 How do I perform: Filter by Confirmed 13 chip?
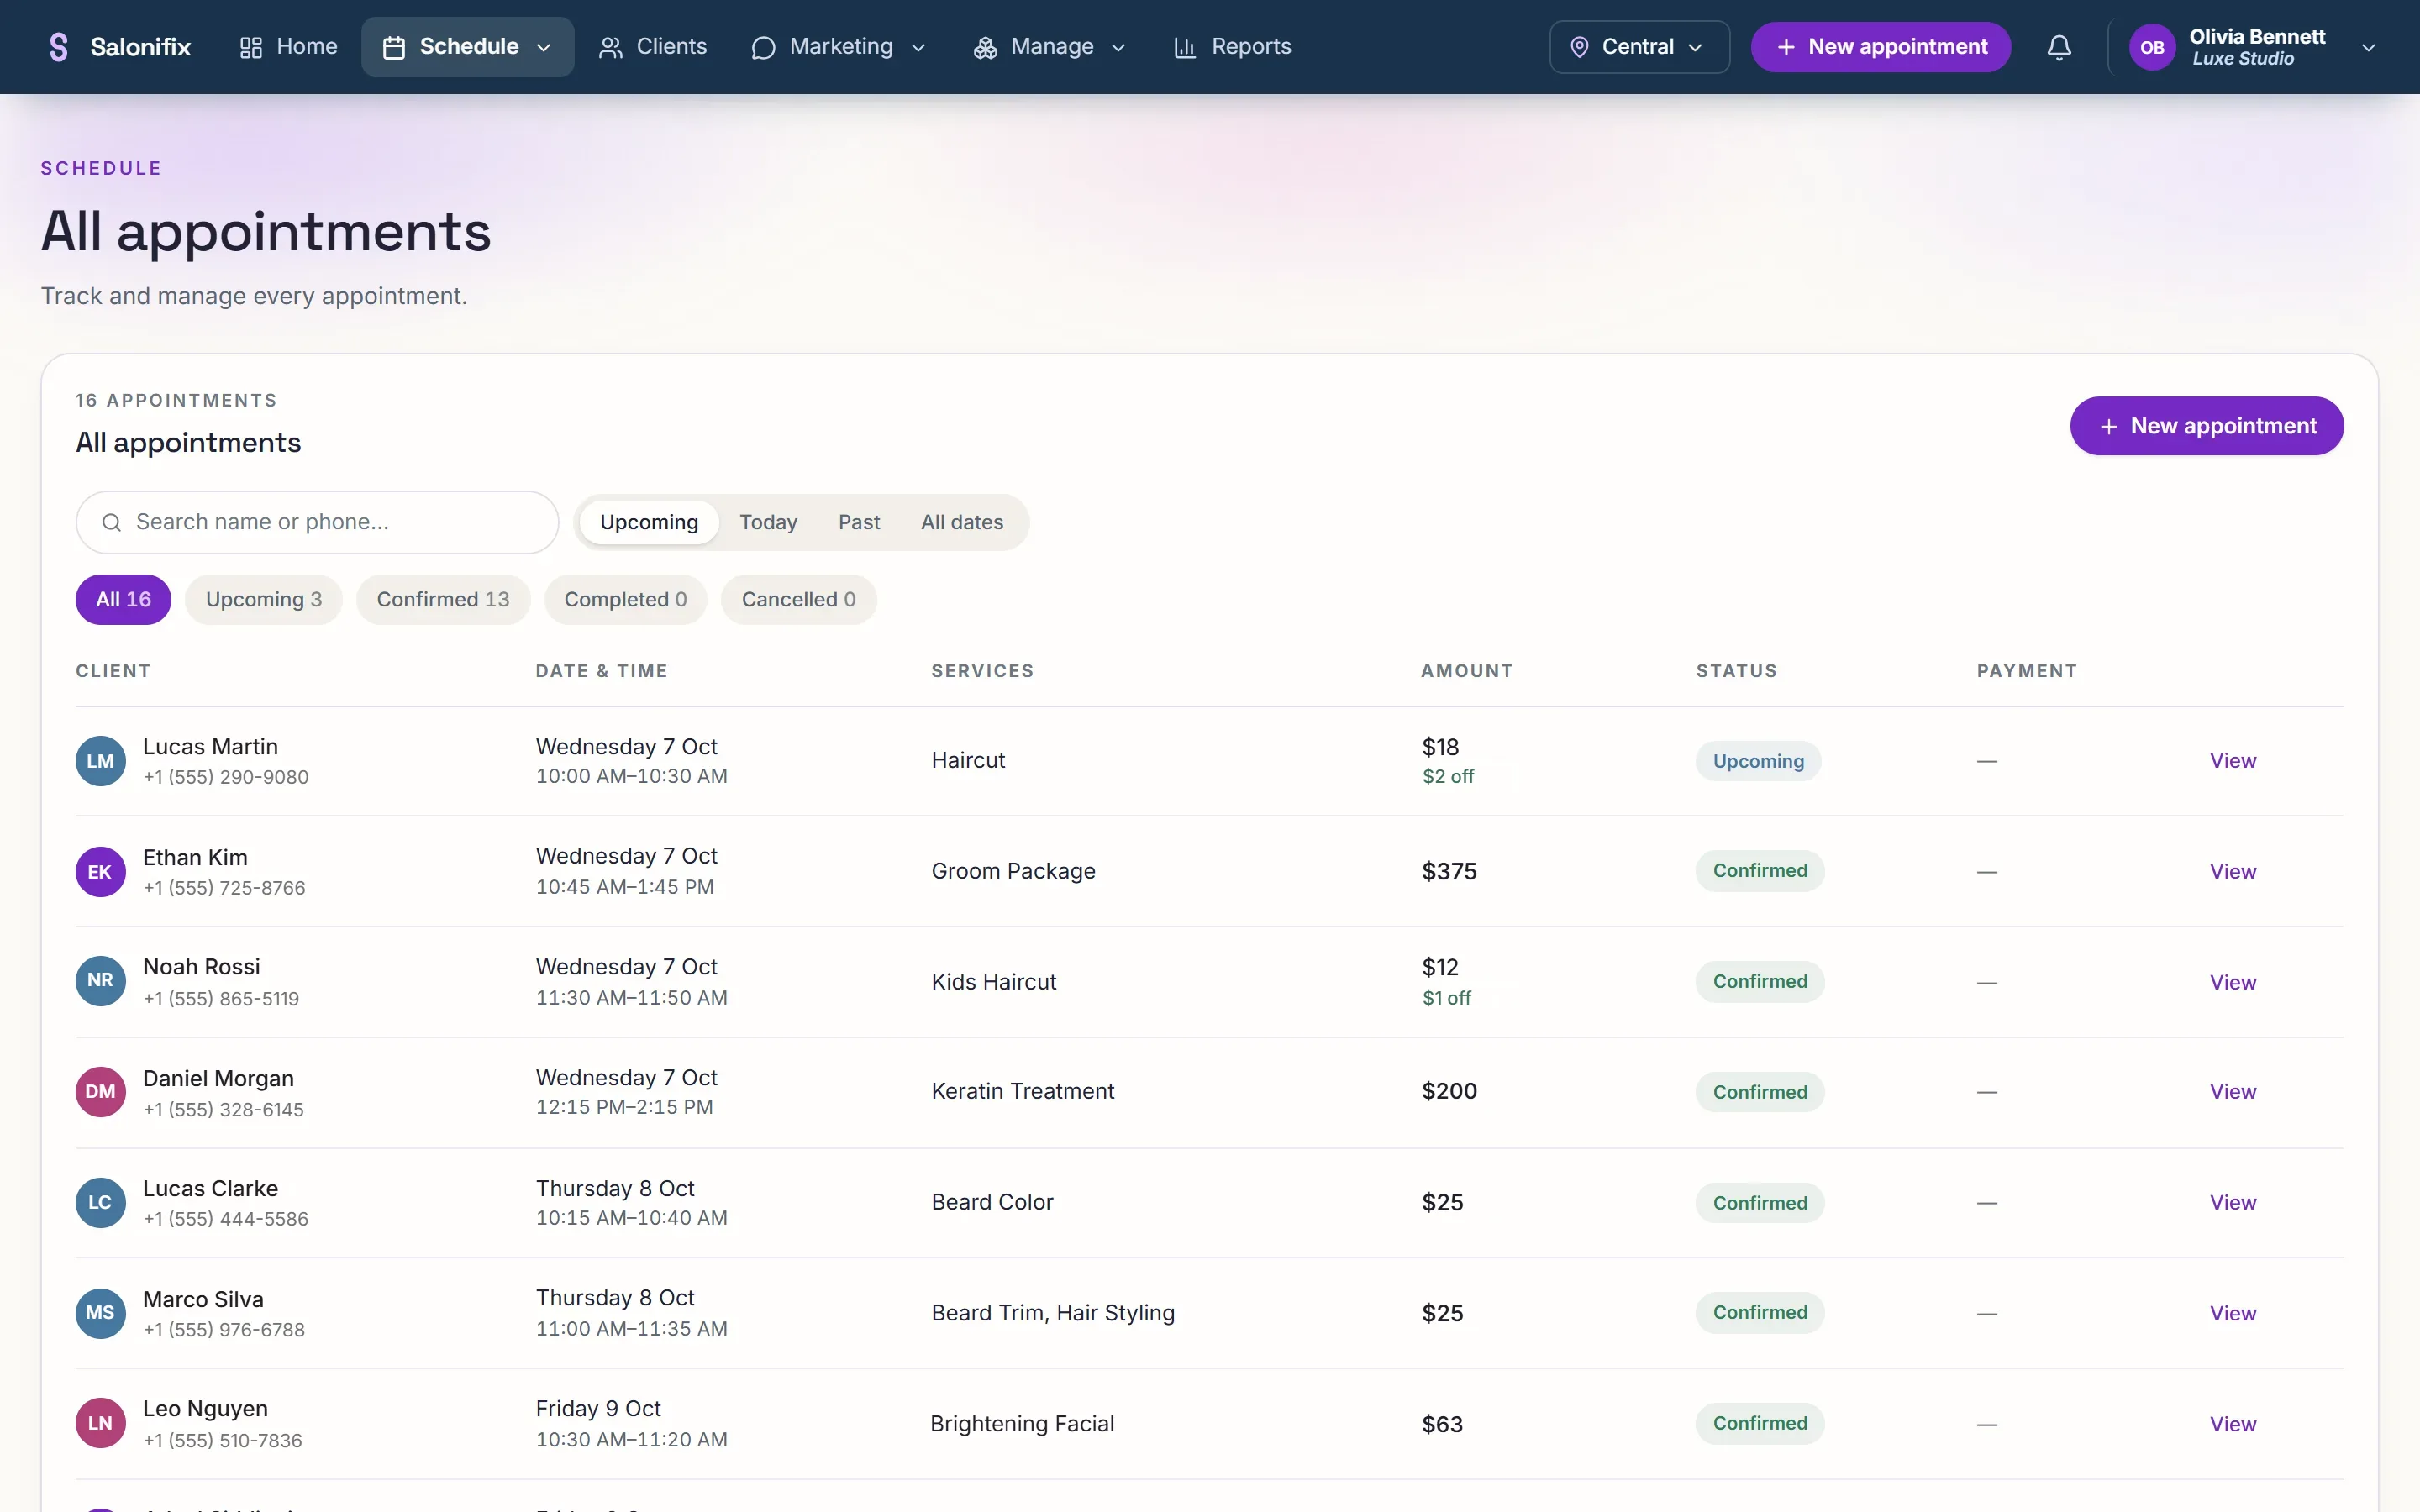click(x=443, y=599)
